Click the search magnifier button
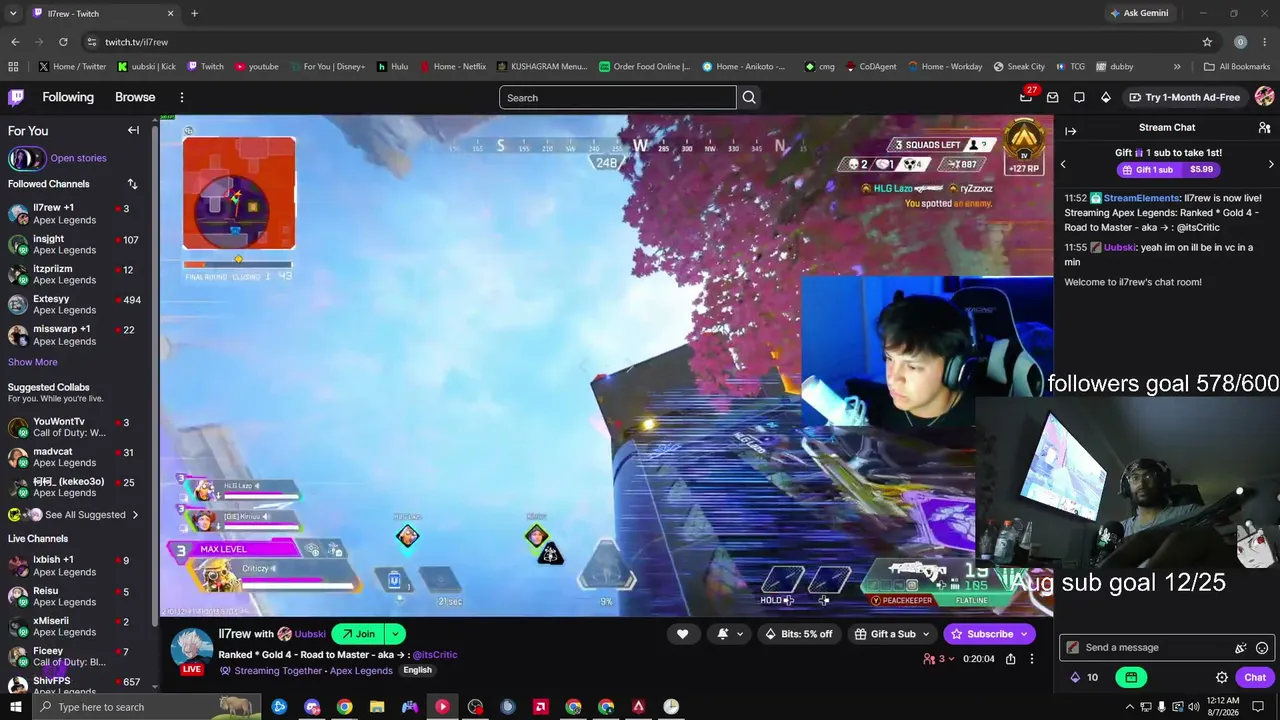 pos(749,97)
